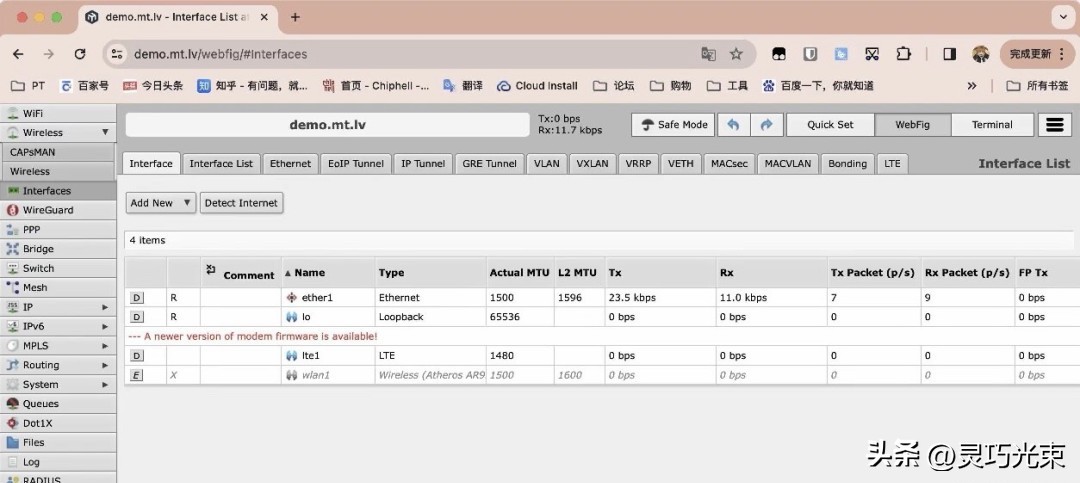Open PPP in the sidebar
Screen dimensions: 1080x483
(x=58, y=229)
